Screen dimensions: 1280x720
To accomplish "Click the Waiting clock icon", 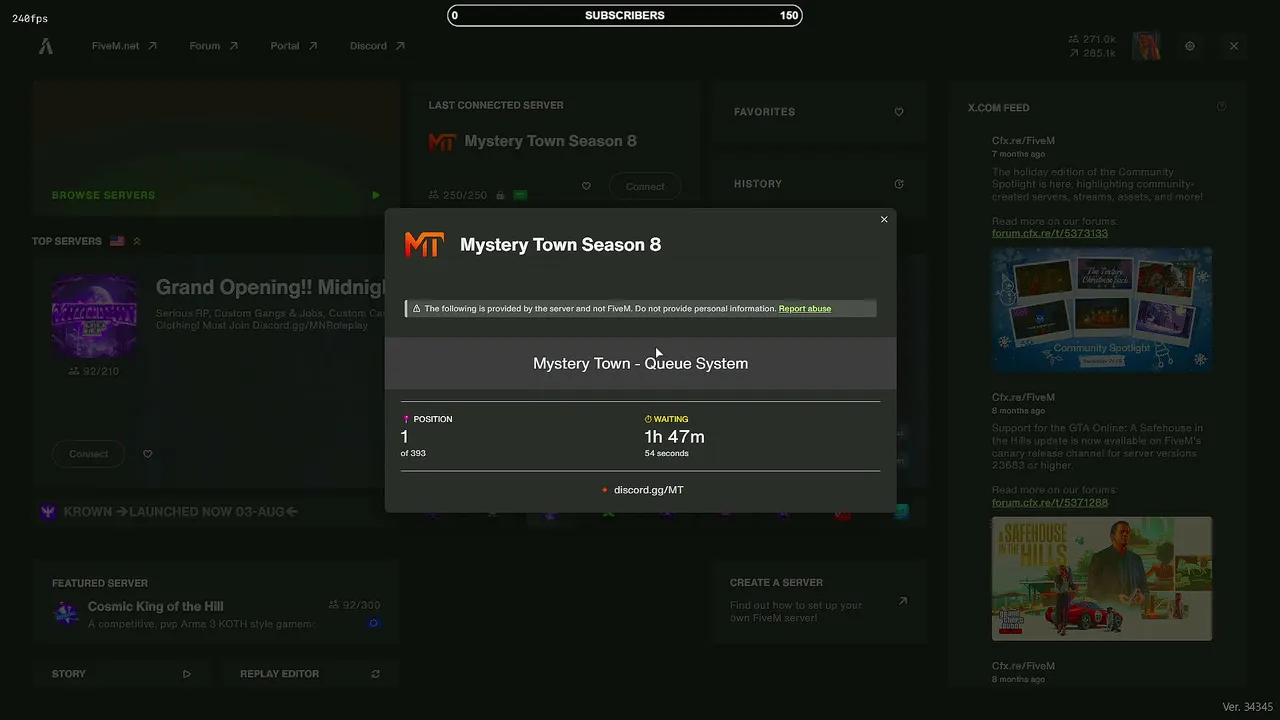I will point(648,419).
